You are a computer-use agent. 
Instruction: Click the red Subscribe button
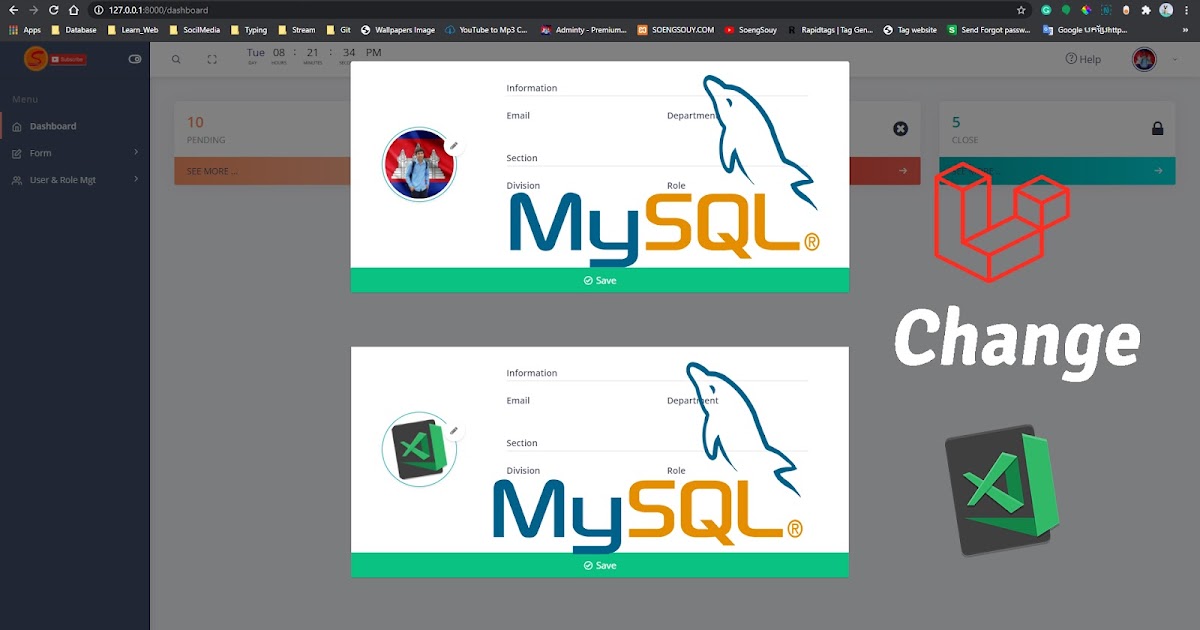tap(69, 60)
